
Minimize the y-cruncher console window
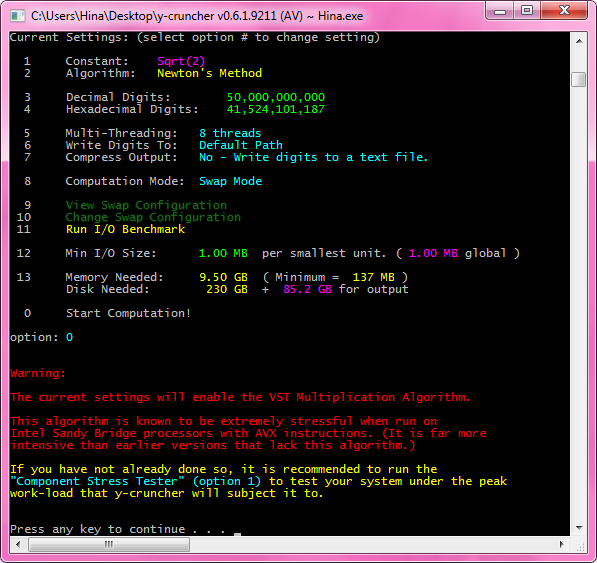point(500,11)
